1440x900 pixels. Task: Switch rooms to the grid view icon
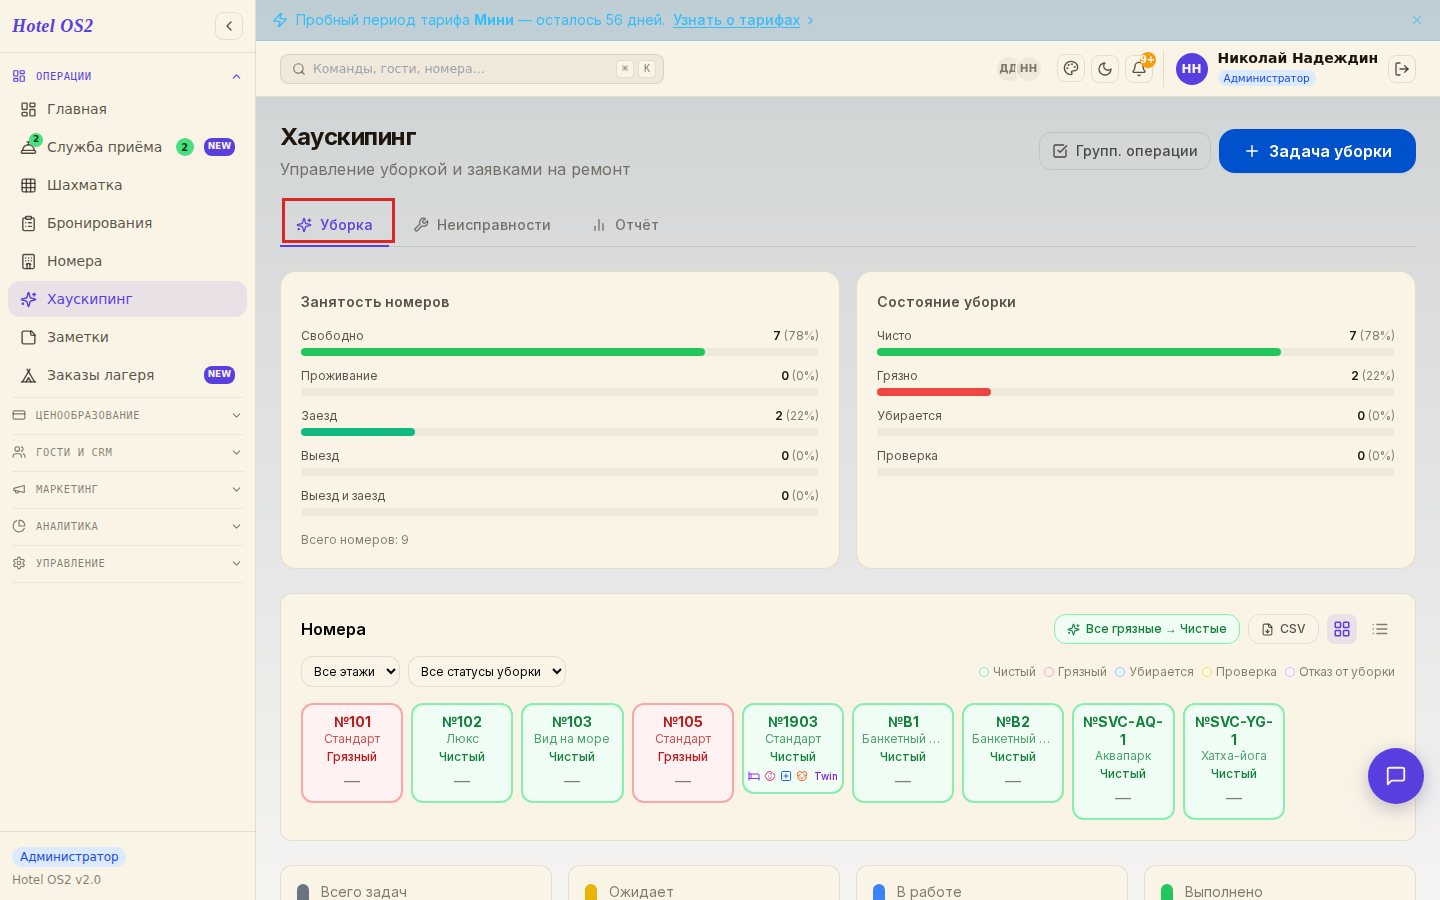pyautogui.click(x=1342, y=629)
